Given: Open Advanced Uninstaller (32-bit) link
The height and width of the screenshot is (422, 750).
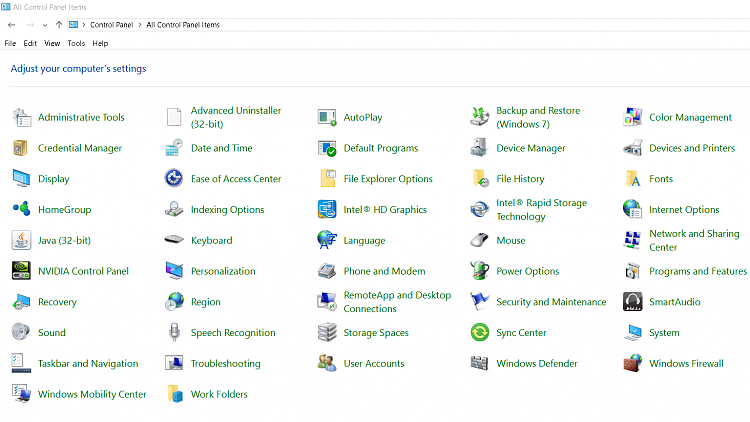Looking at the screenshot, I should (x=236, y=117).
